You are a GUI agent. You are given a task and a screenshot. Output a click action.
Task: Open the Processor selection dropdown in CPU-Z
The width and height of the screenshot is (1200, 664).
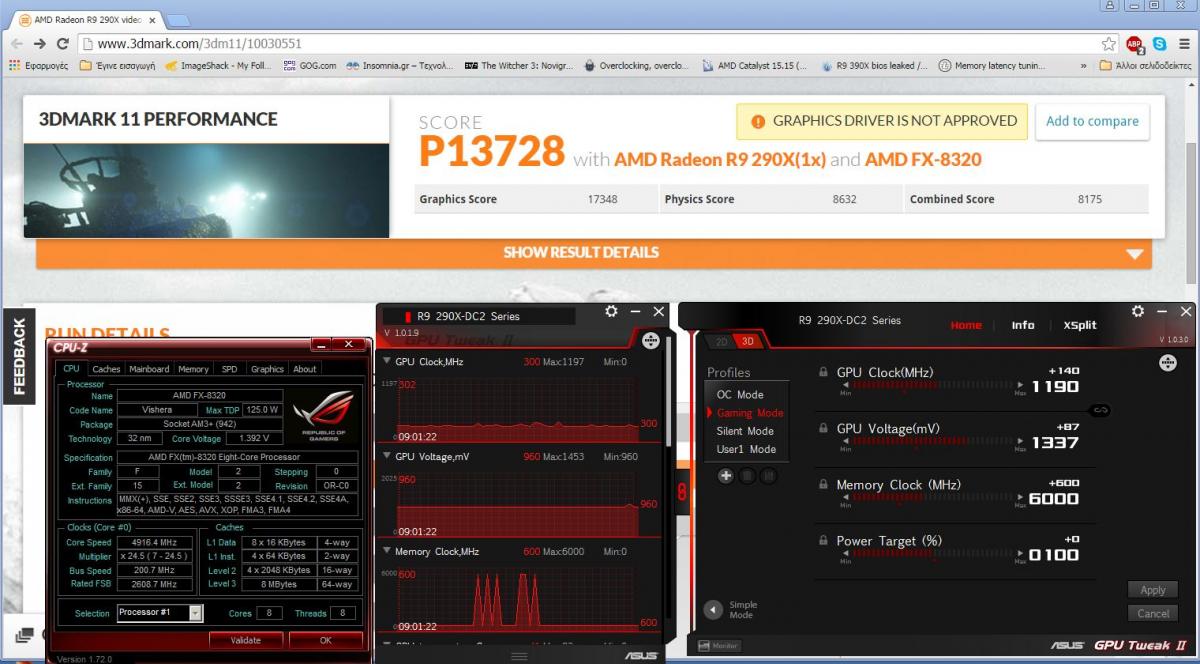[195, 613]
